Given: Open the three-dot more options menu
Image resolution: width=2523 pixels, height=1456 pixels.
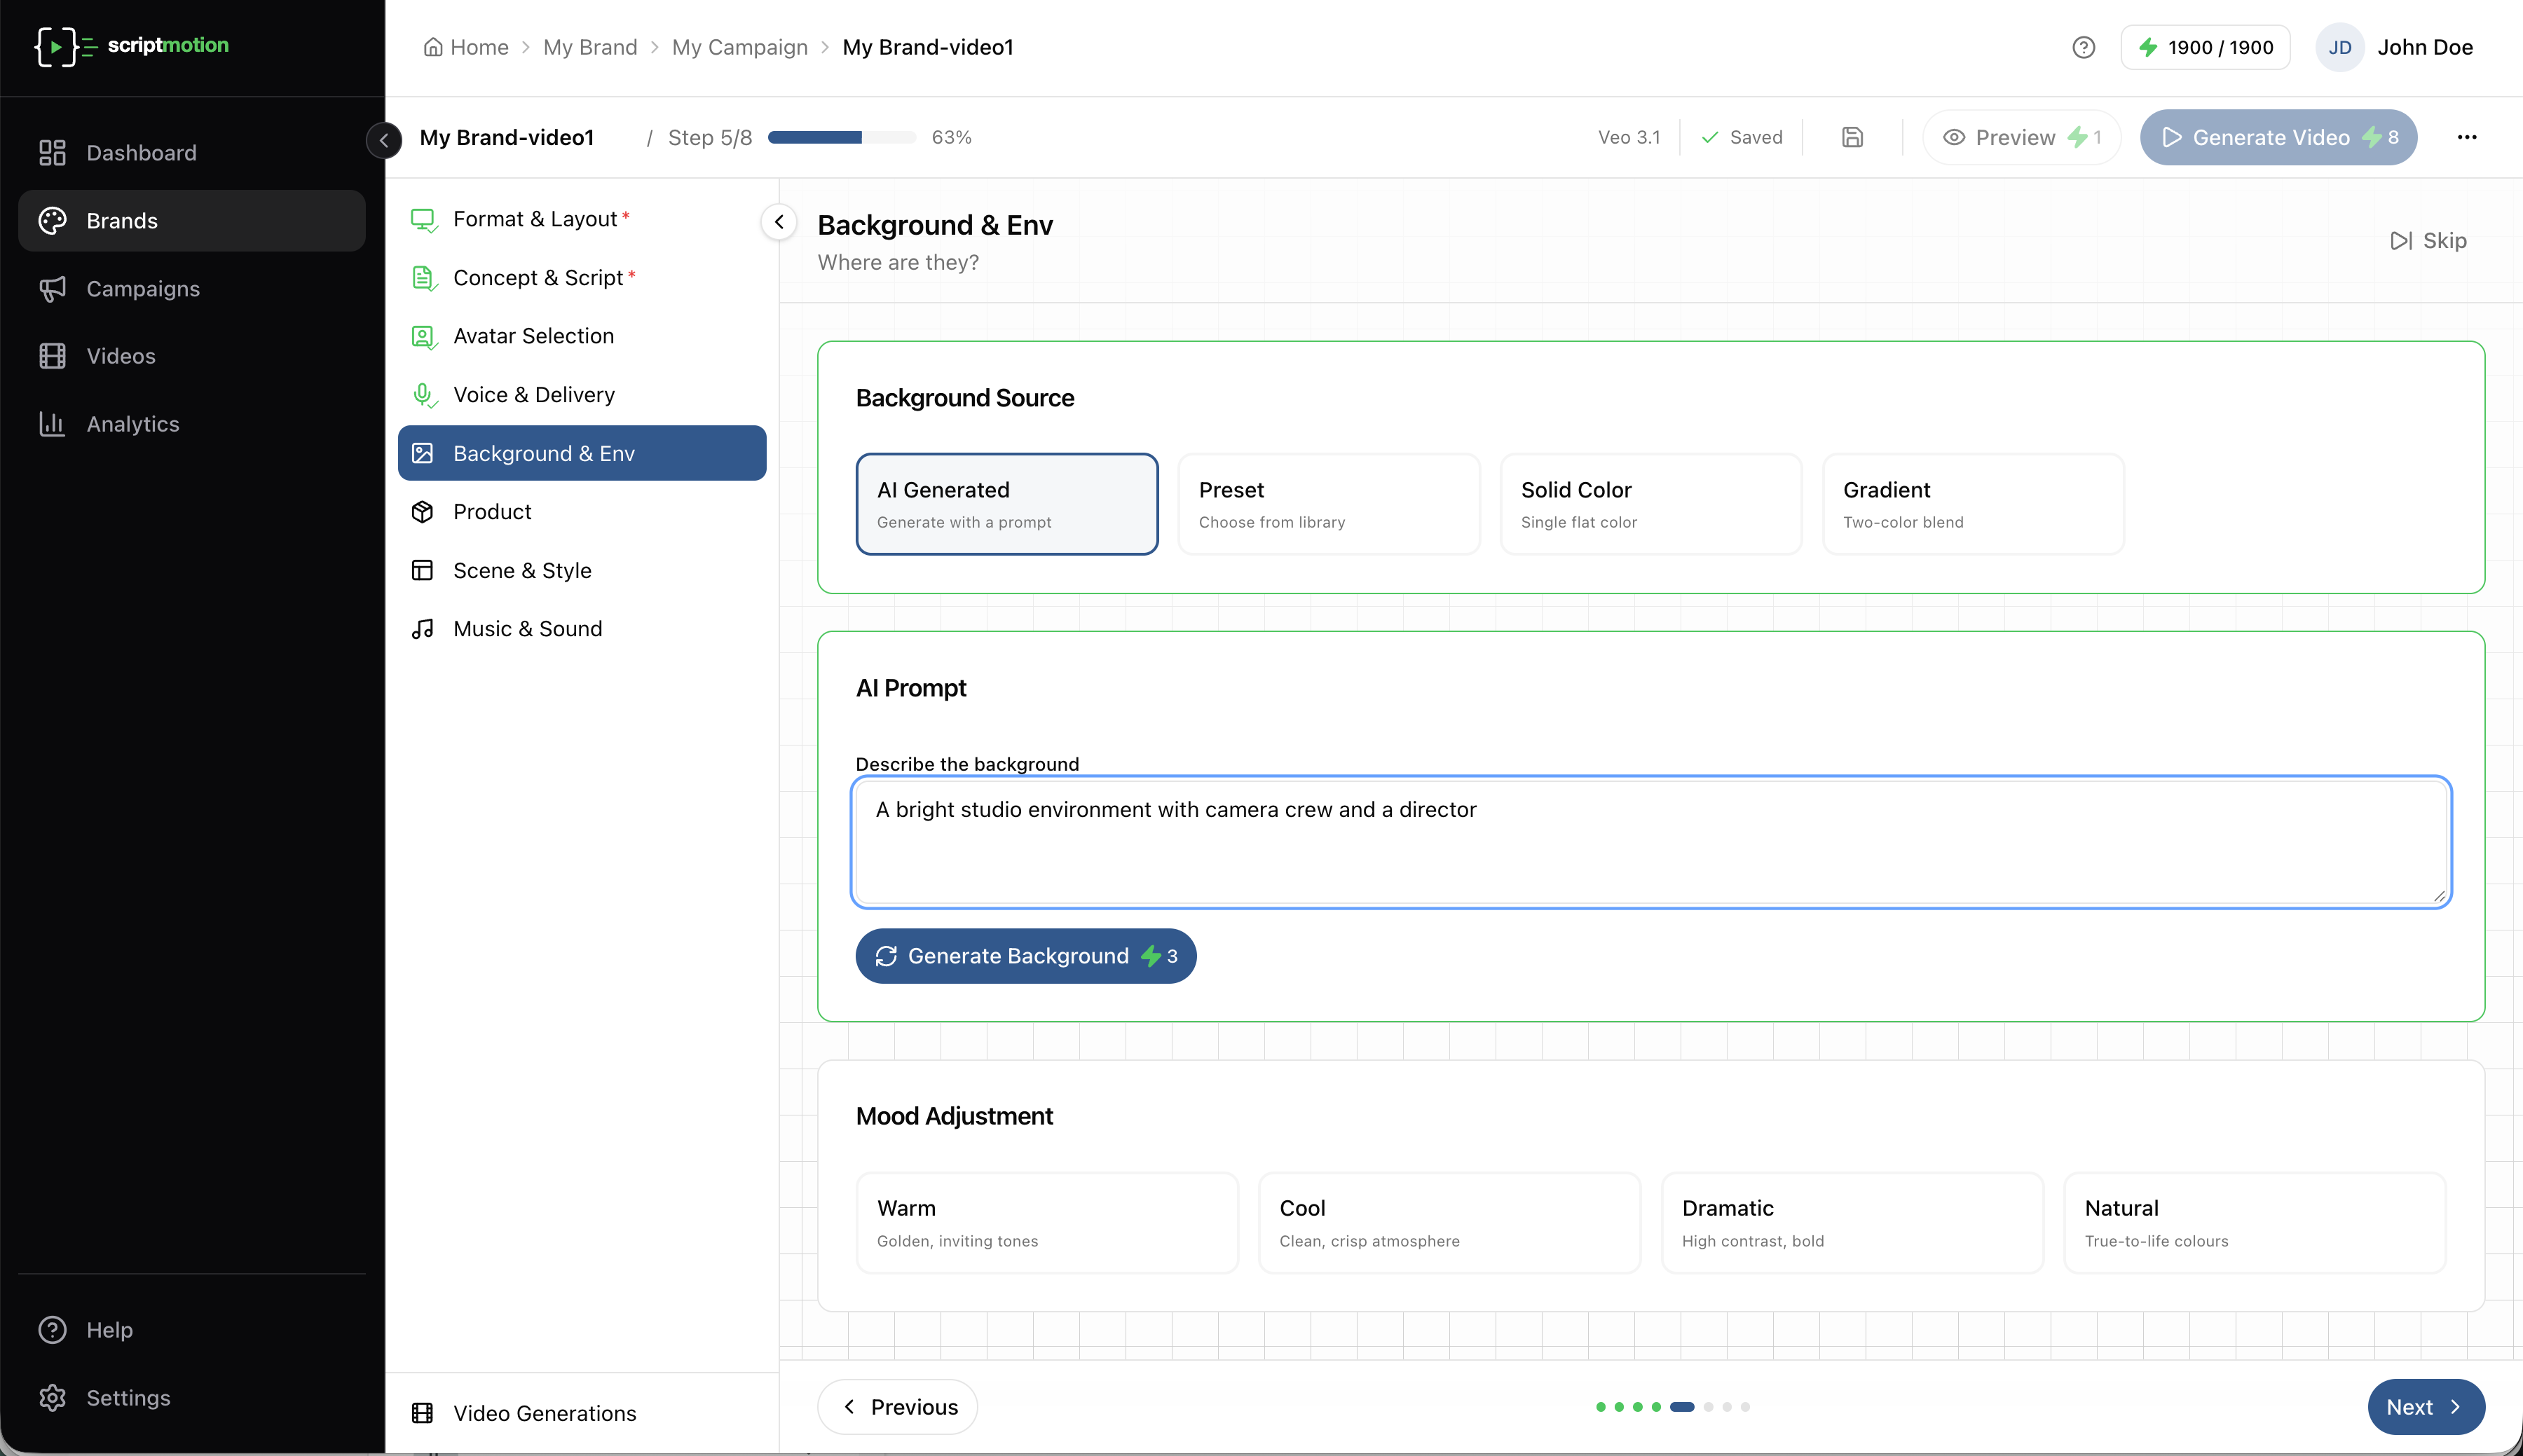Looking at the screenshot, I should tap(2466, 137).
